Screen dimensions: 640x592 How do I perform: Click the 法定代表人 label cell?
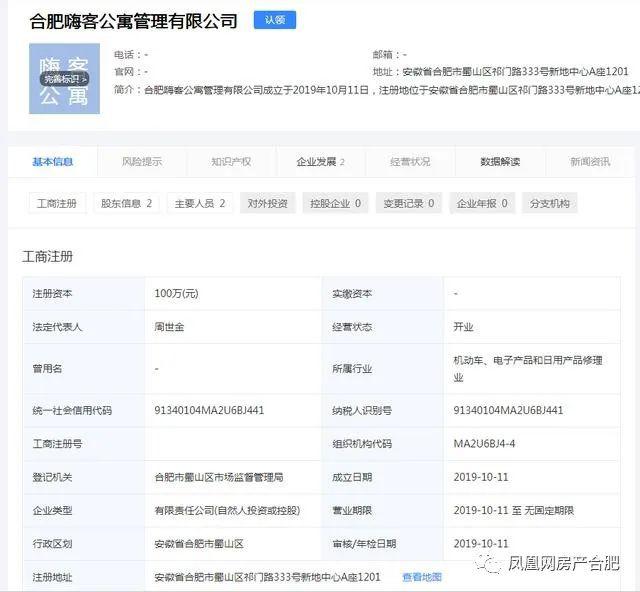click(84, 327)
